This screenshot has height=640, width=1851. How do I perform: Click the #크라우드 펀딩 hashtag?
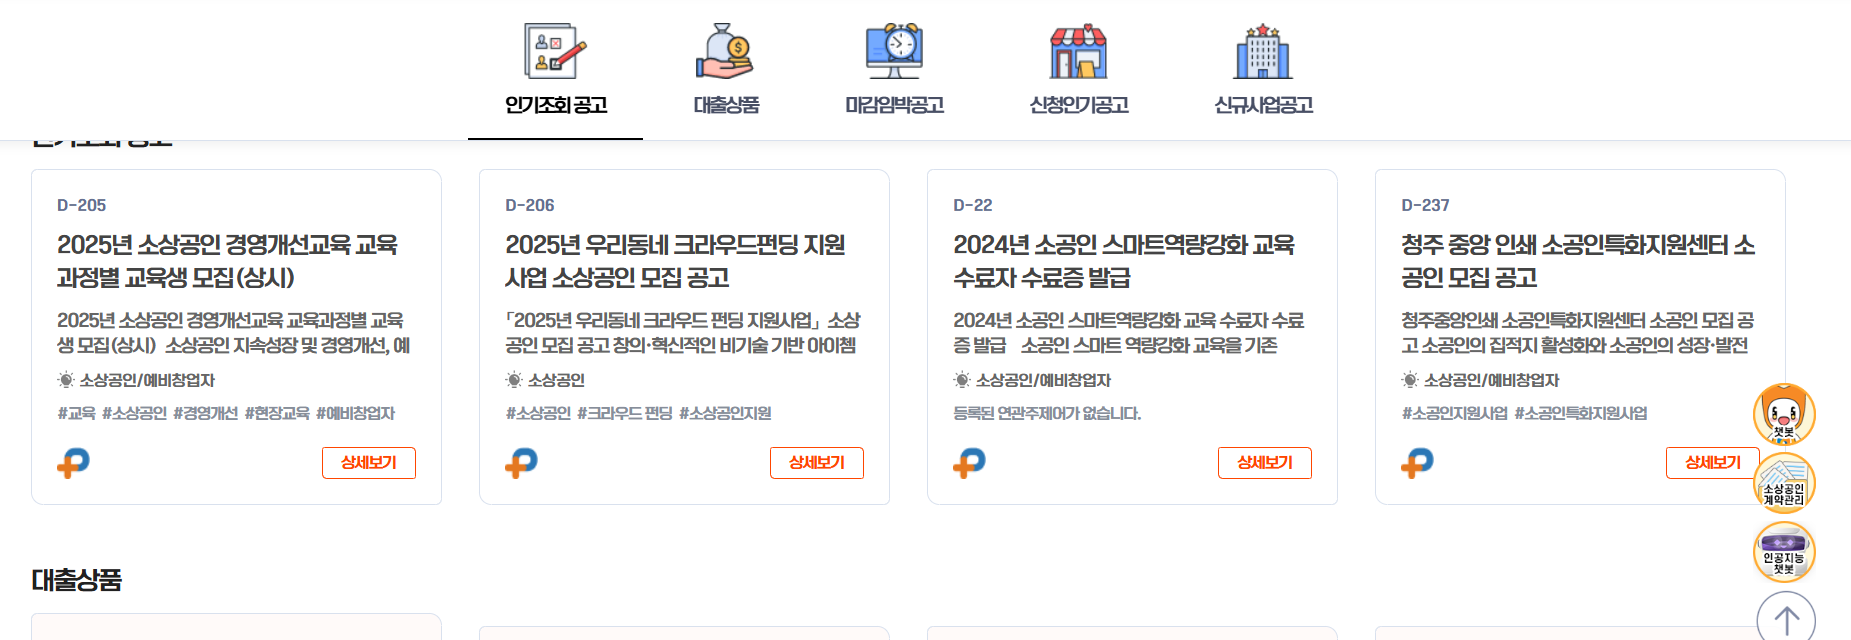point(624,413)
